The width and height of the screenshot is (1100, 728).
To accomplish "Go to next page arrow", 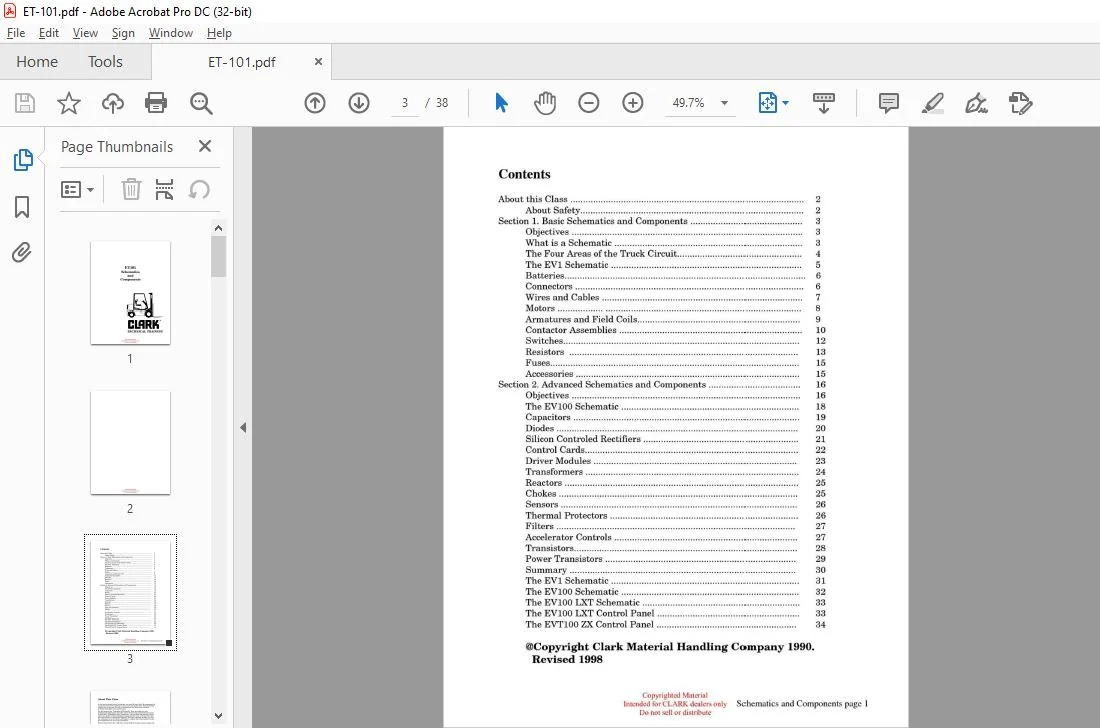I will pos(359,103).
